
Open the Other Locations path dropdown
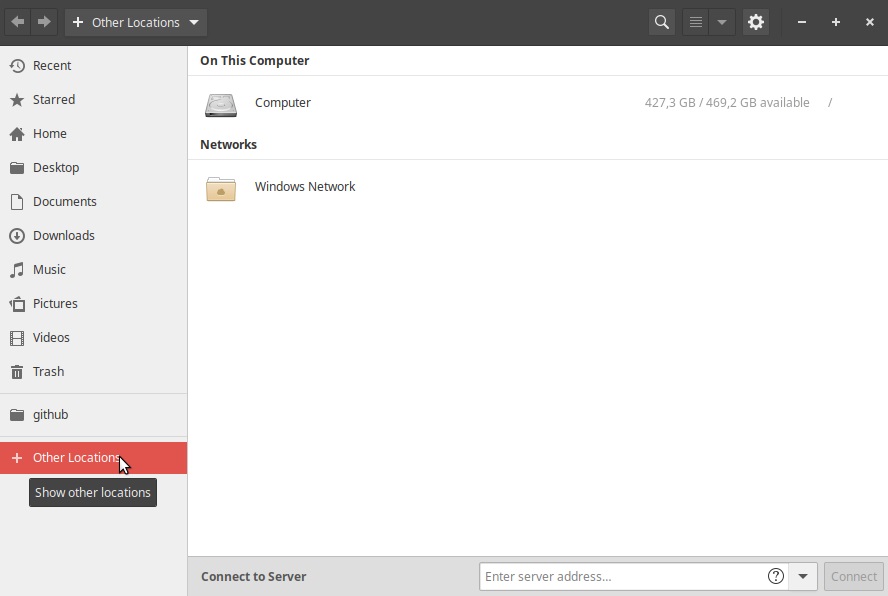tap(136, 22)
